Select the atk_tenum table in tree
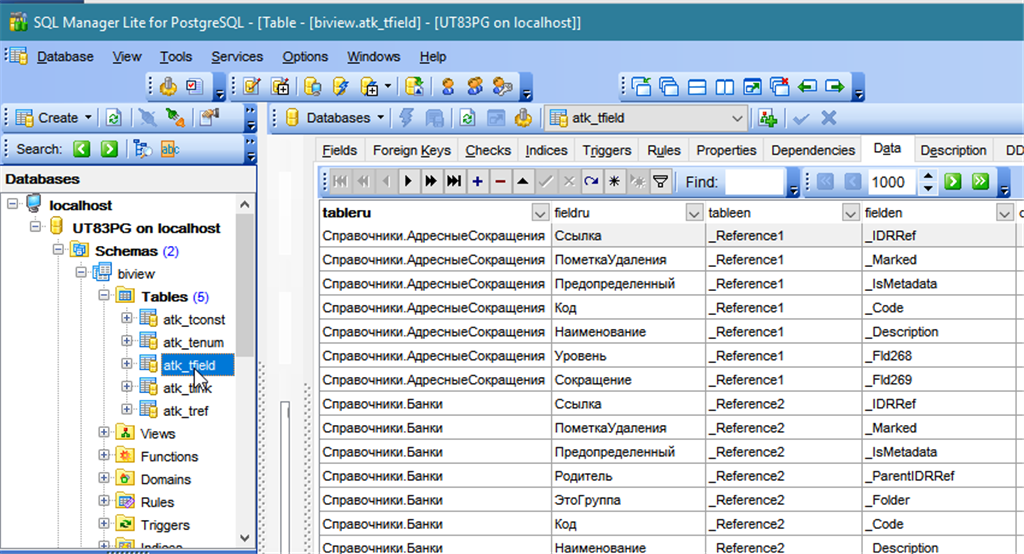This screenshot has width=1024, height=554. (193, 342)
